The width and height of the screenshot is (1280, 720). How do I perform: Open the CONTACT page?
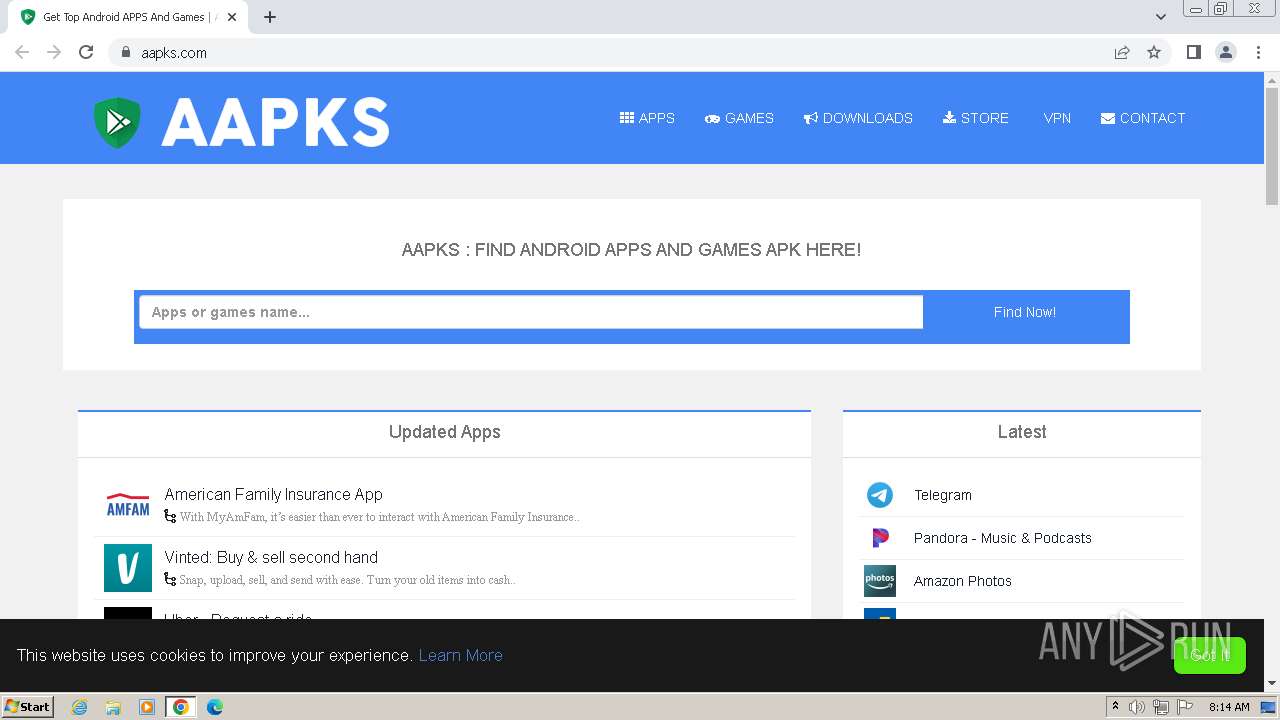click(1143, 118)
